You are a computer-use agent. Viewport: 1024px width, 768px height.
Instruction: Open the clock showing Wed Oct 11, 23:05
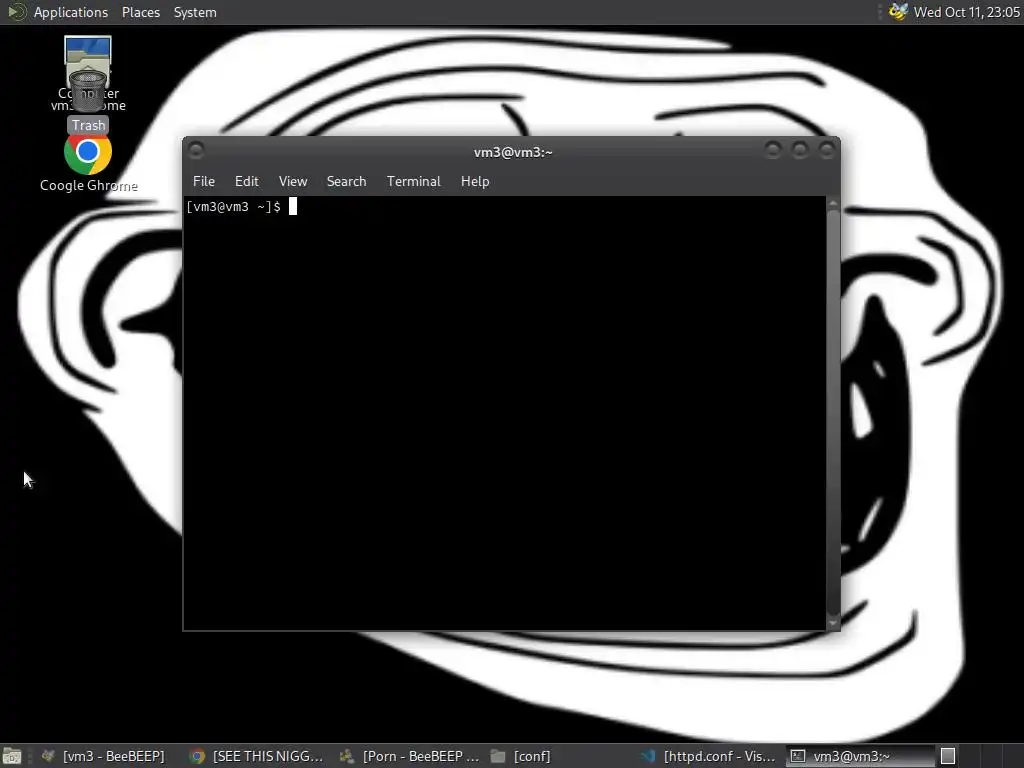[x=967, y=12]
